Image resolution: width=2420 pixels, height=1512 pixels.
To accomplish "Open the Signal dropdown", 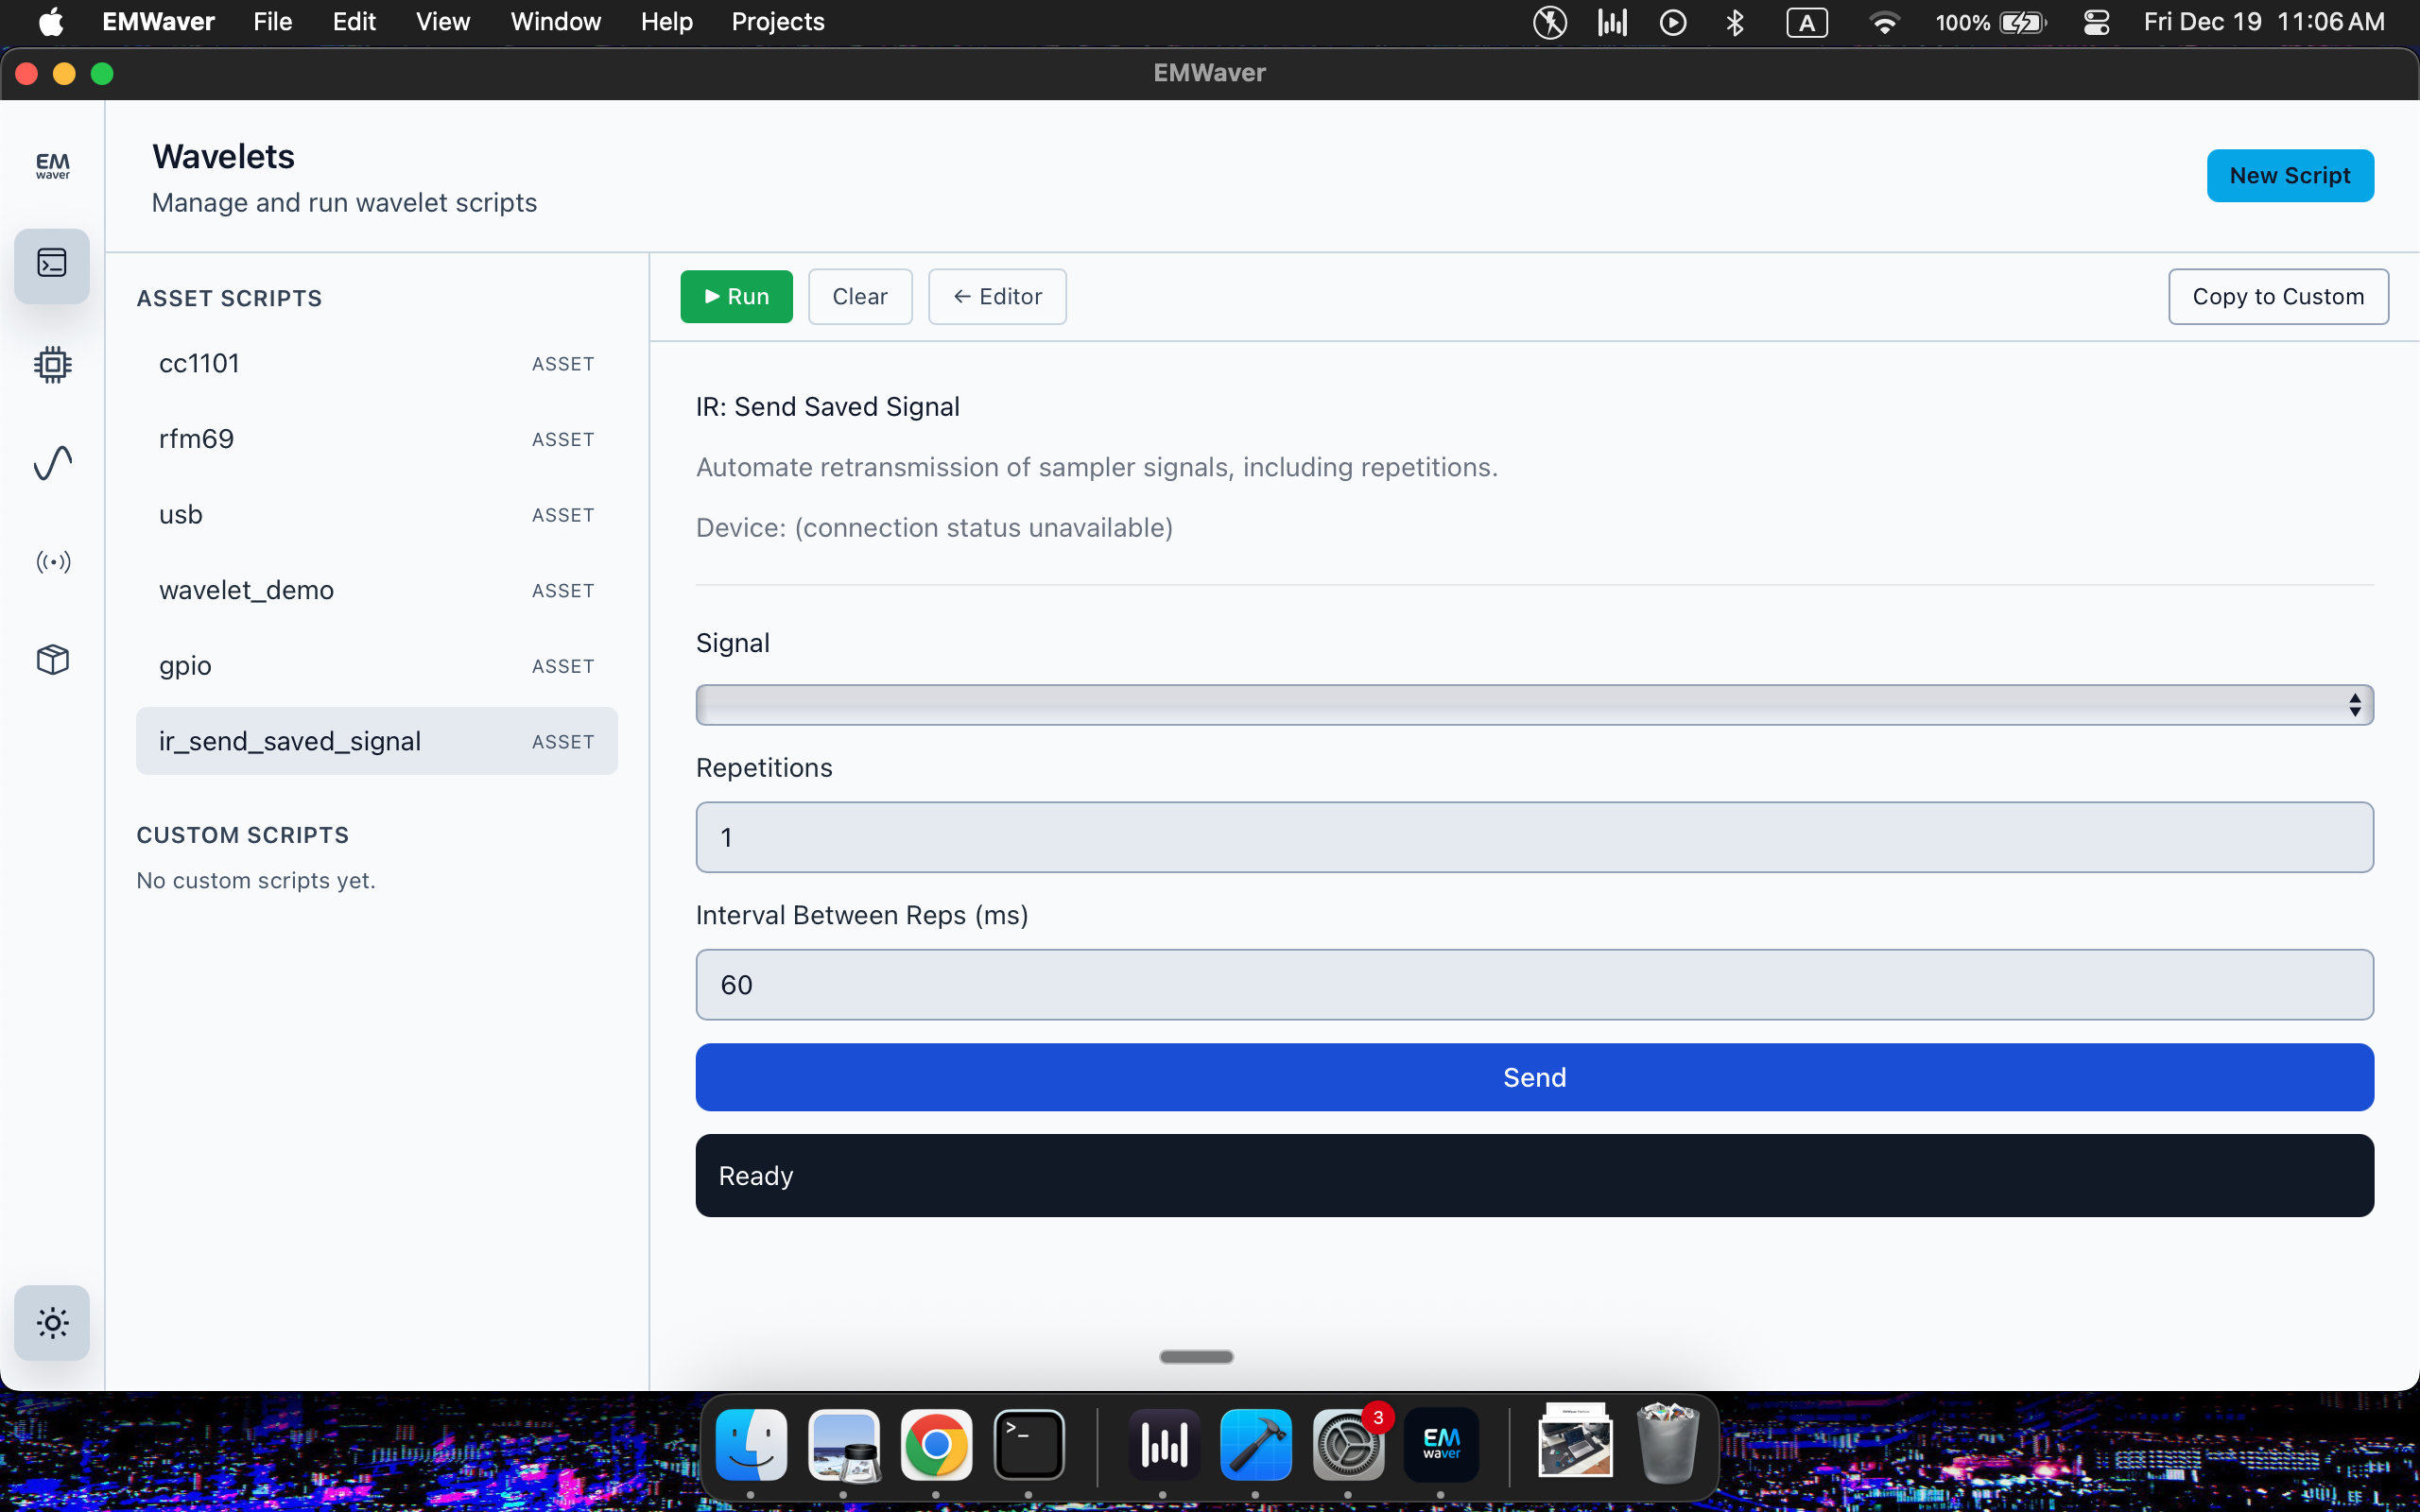I will tap(1534, 705).
